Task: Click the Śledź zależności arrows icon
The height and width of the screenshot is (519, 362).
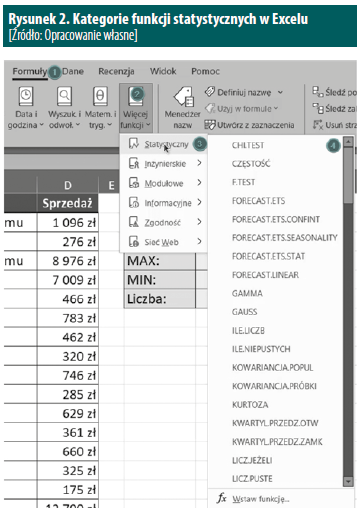Action: point(318,108)
